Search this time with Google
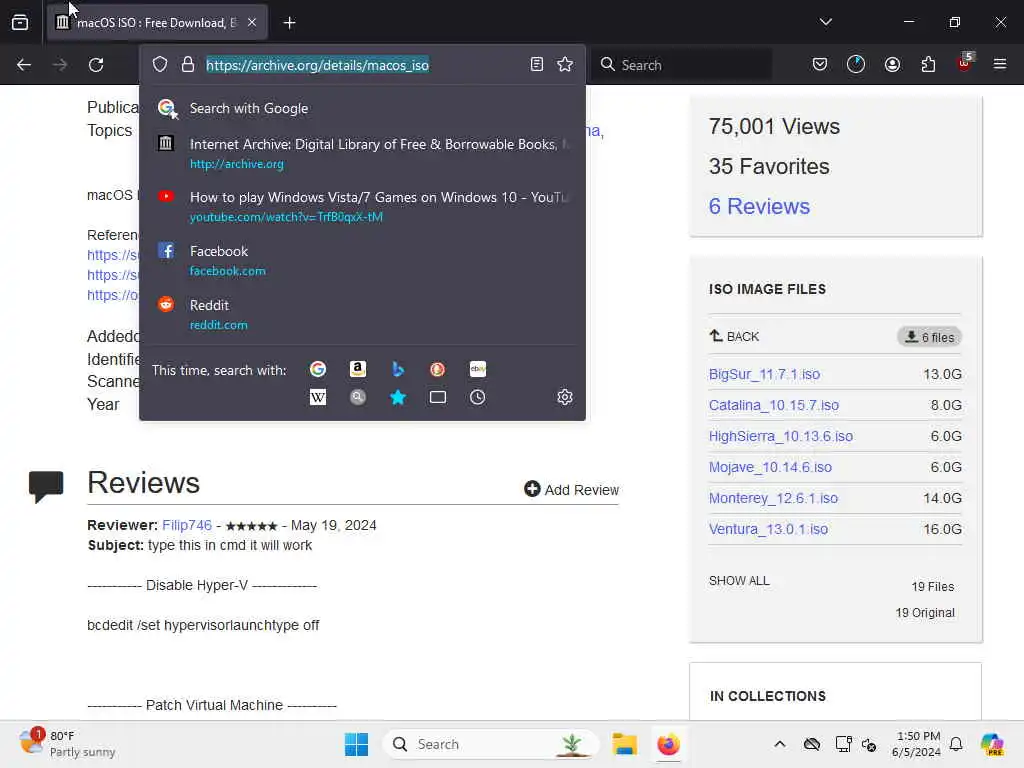Screen dimensions: 1024x768 pyautogui.click(x=318, y=370)
